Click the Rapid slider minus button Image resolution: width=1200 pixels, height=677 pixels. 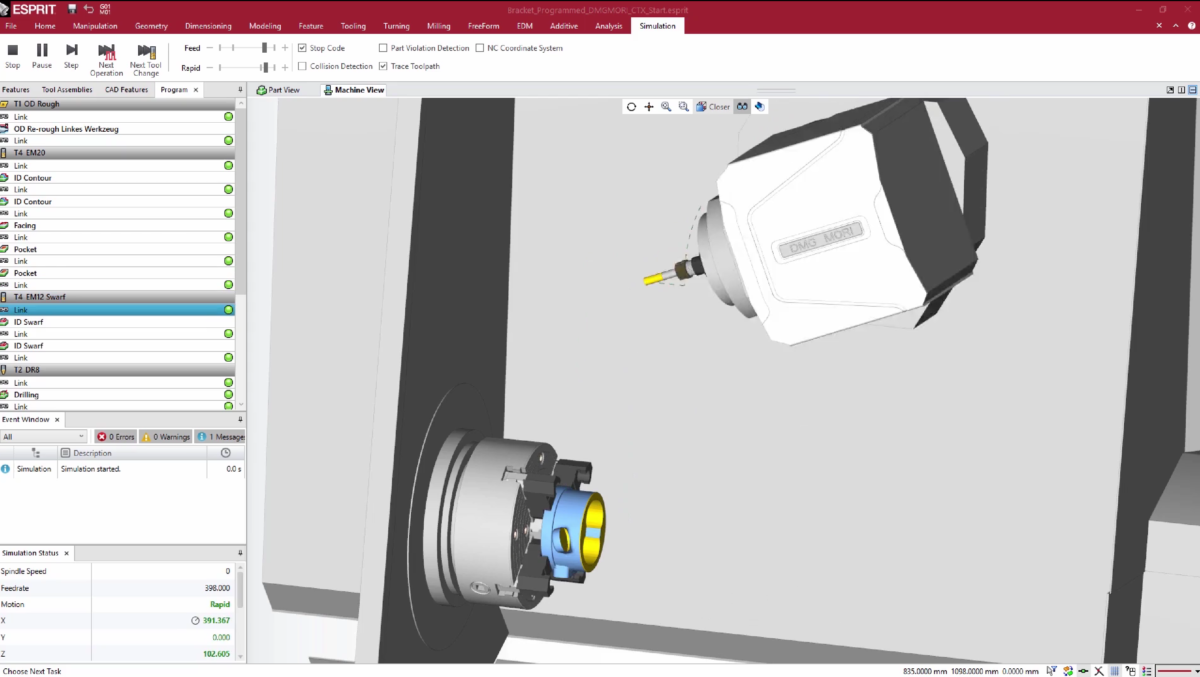(209, 67)
